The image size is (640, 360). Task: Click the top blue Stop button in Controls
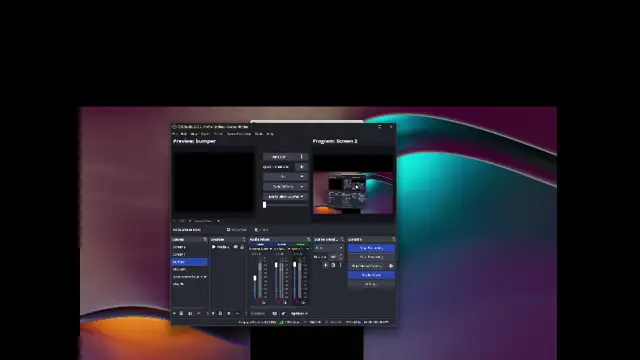tap(371, 248)
